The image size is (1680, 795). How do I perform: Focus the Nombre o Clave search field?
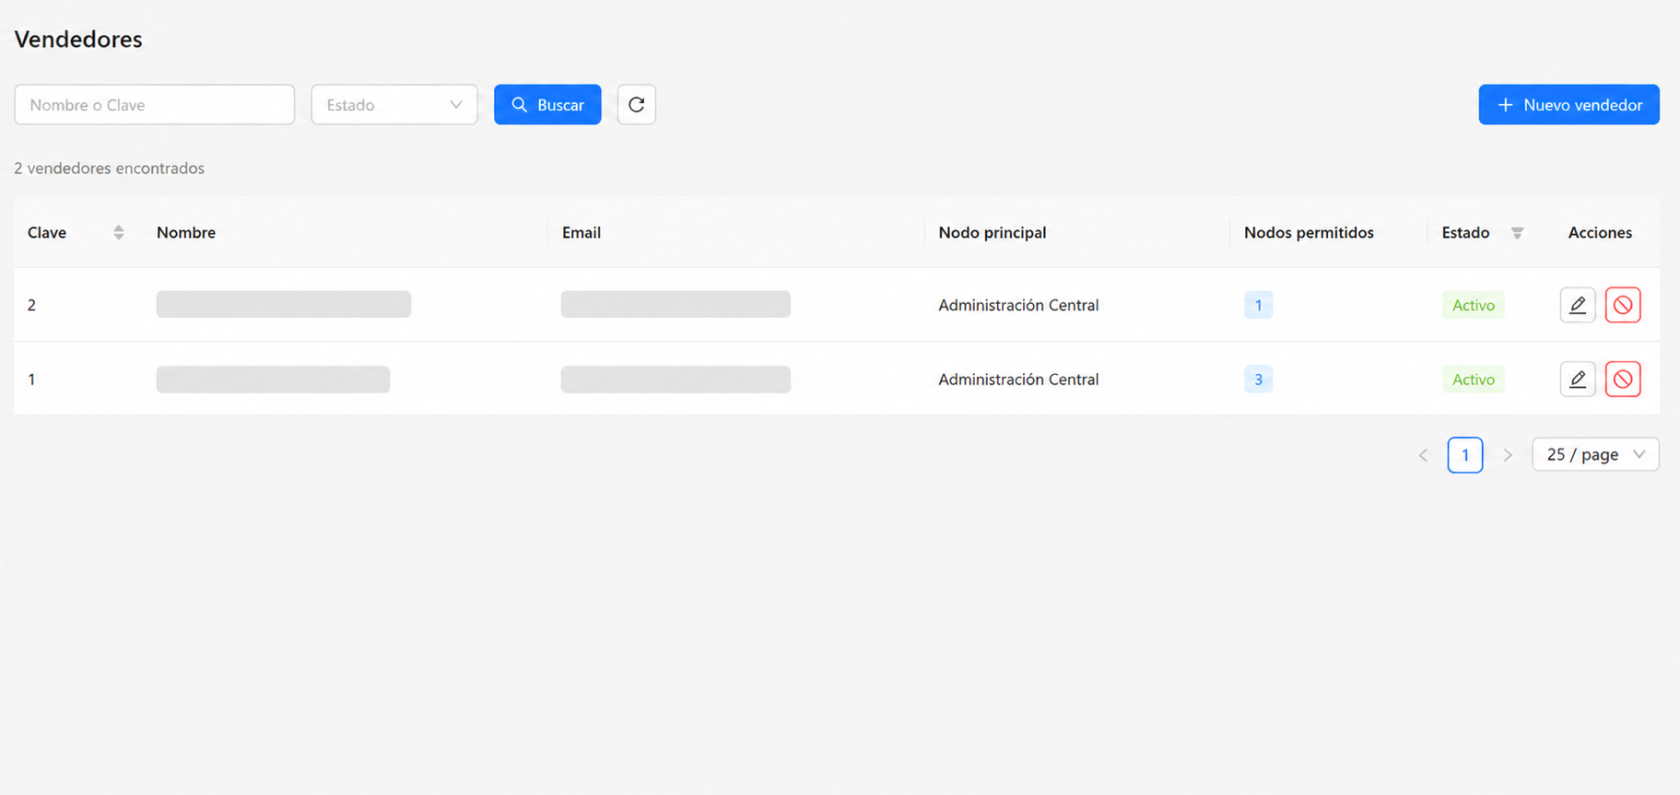point(154,104)
